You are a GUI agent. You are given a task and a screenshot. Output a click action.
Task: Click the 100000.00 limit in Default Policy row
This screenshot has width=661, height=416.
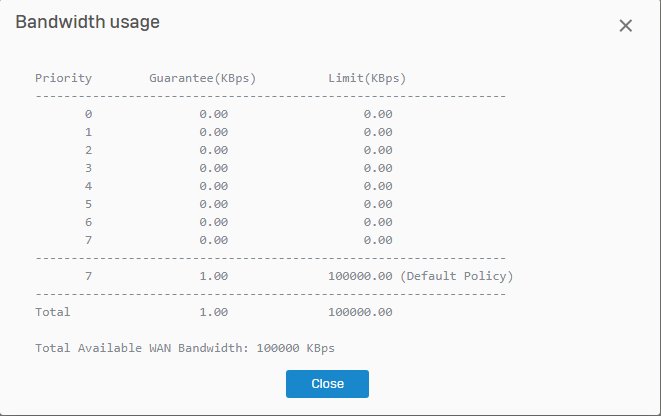[x=360, y=276]
